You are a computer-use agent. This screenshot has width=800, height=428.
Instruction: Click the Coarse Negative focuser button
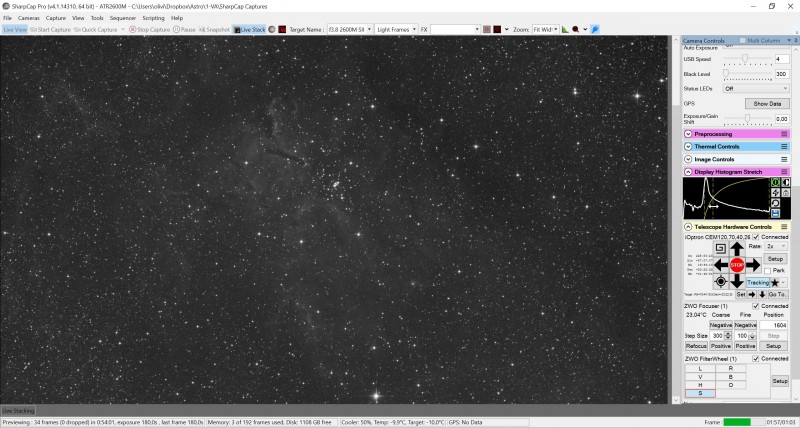coord(720,325)
